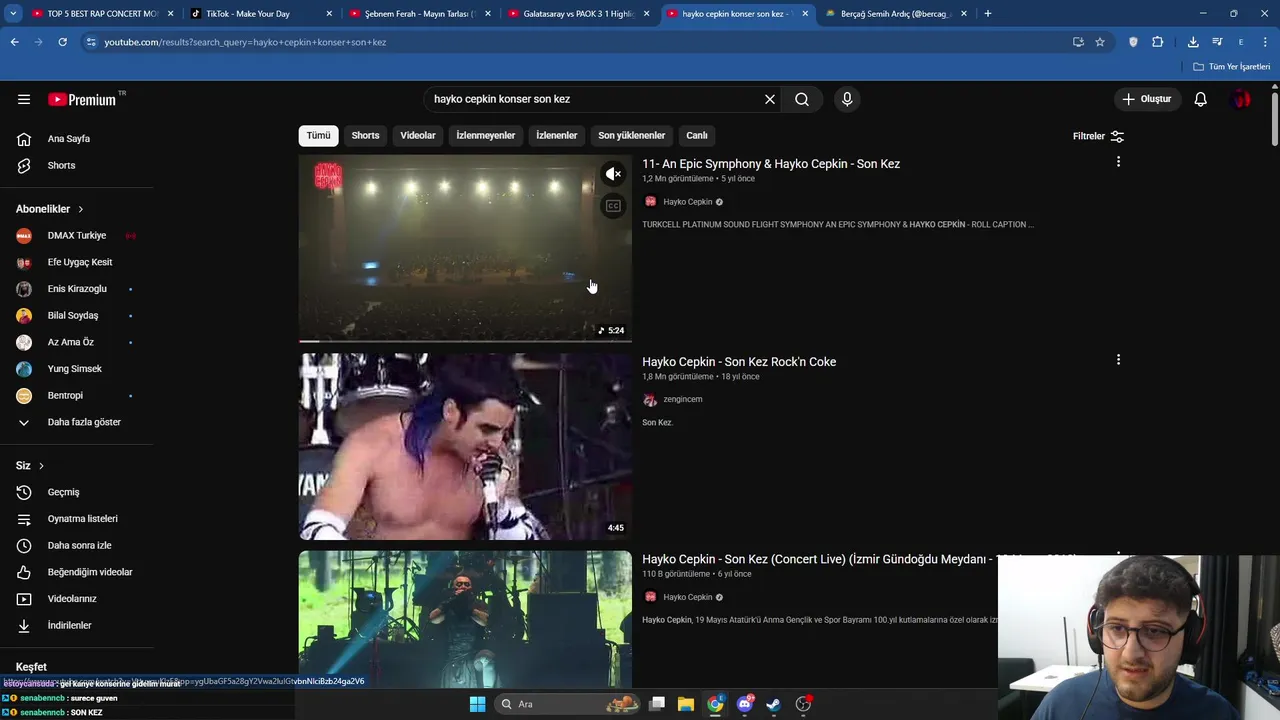This screenshot has width=1280, height=720.
Task: Select the Shorts filter chip
Action: (x=365, y=135)
